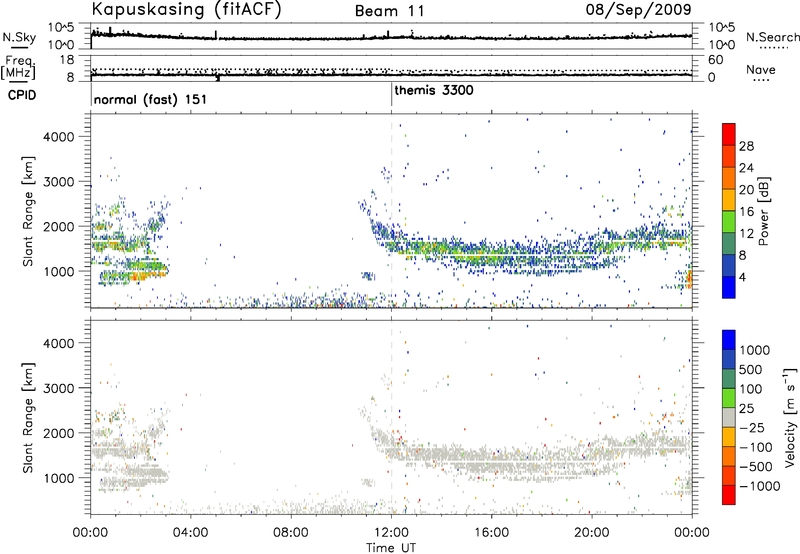
Task: Click the gray swatch in Velocity colorbar
Action: pos(729,417)
